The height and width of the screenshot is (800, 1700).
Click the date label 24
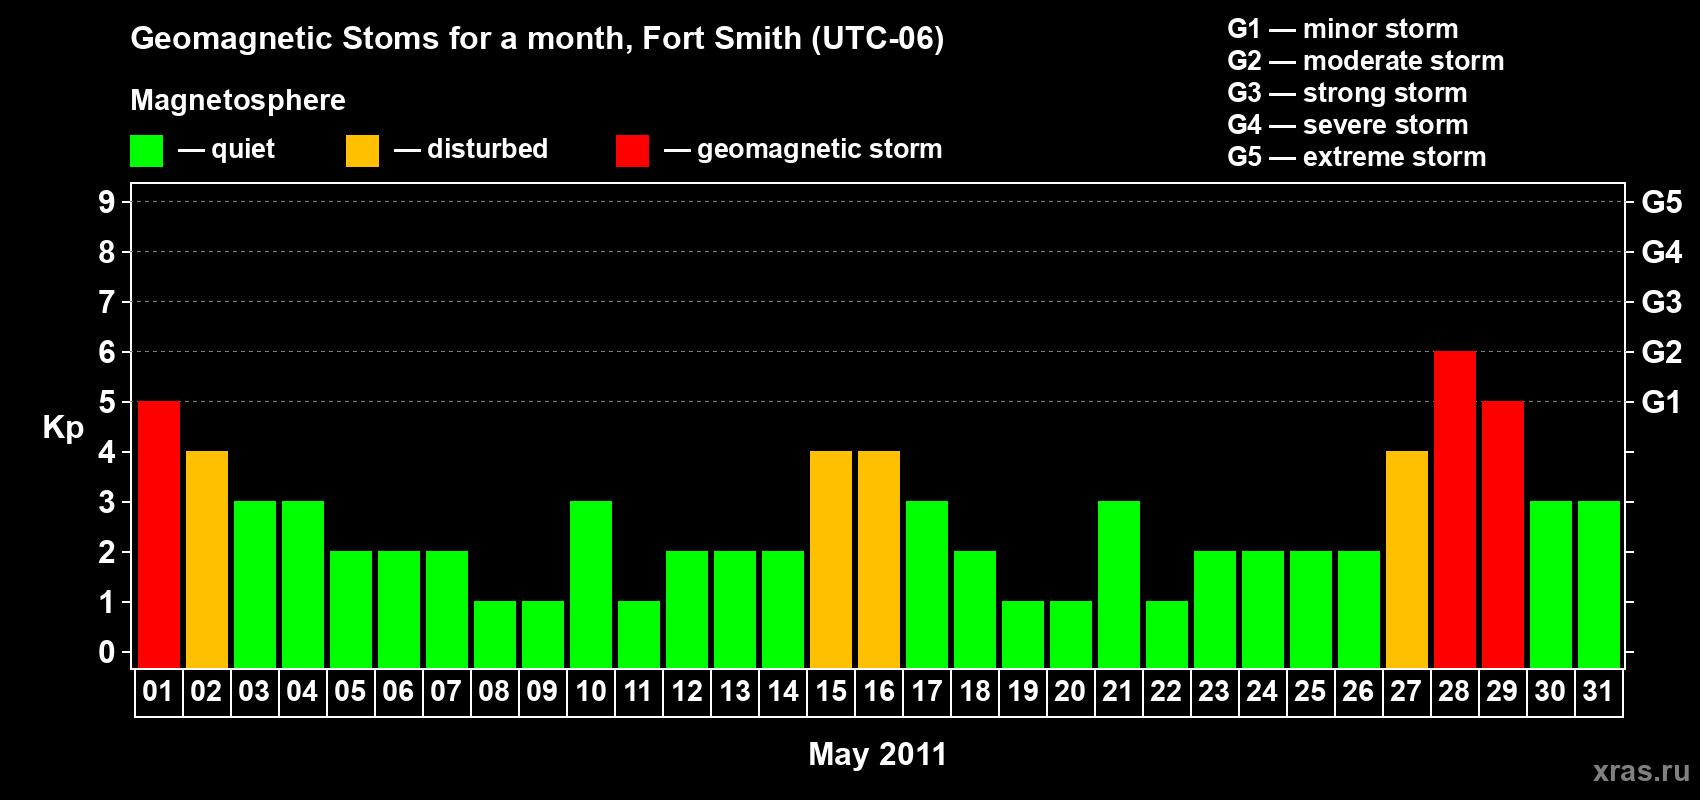(1262, 692)
